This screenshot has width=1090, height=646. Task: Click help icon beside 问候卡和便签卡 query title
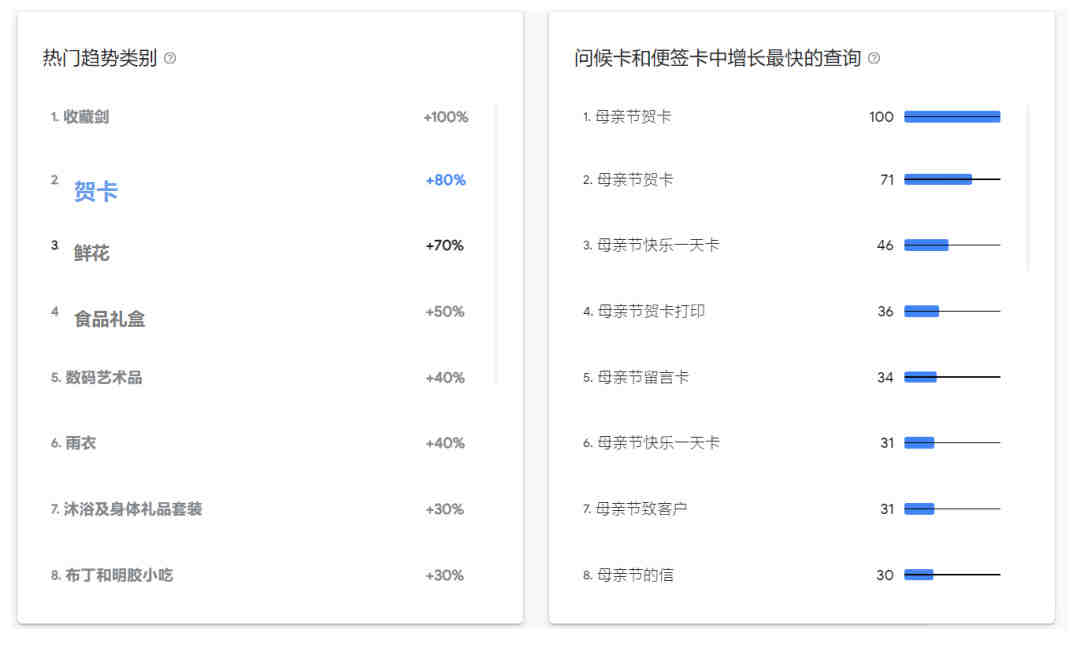point(874,58)
